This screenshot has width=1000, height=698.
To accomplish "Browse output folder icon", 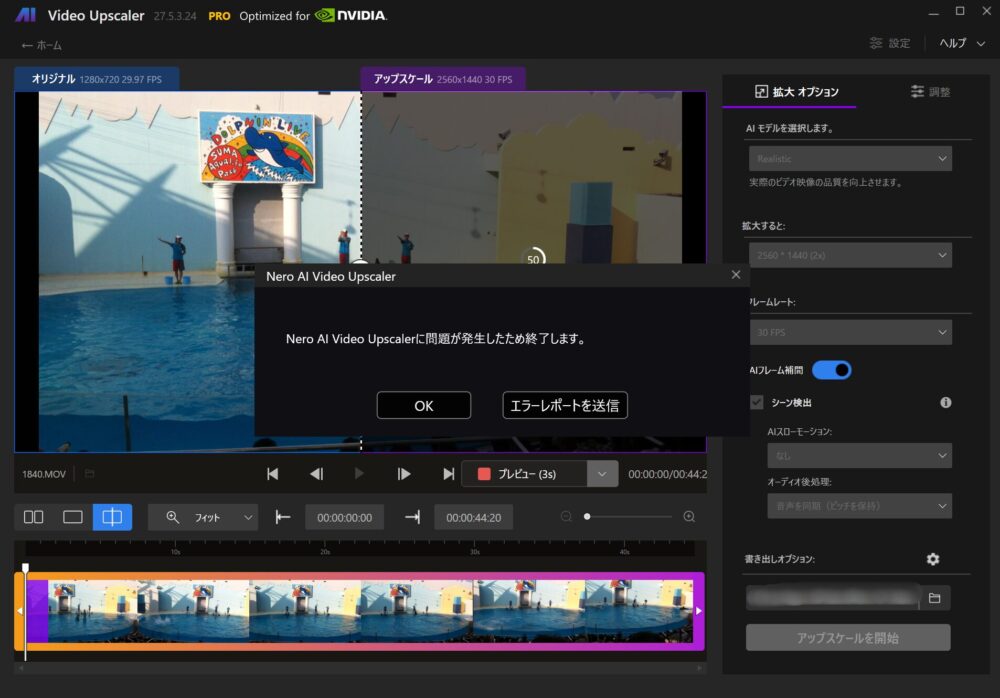I will 934,598.
